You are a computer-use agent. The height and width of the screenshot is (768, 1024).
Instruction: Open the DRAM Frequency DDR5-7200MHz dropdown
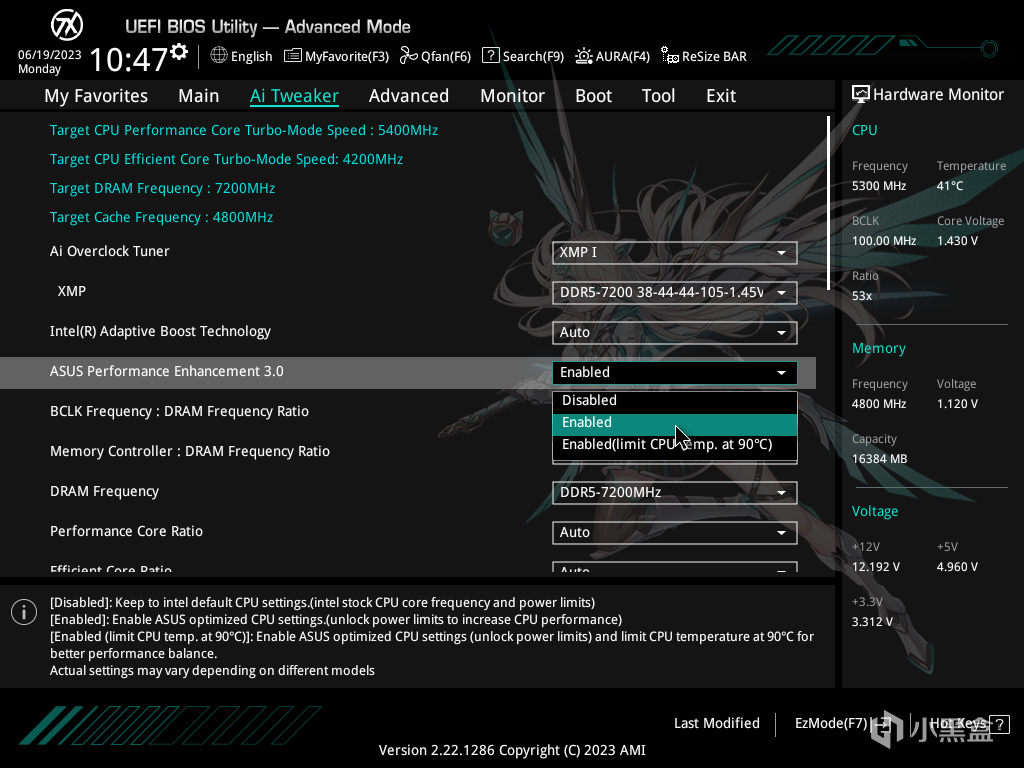pos(675,492)
